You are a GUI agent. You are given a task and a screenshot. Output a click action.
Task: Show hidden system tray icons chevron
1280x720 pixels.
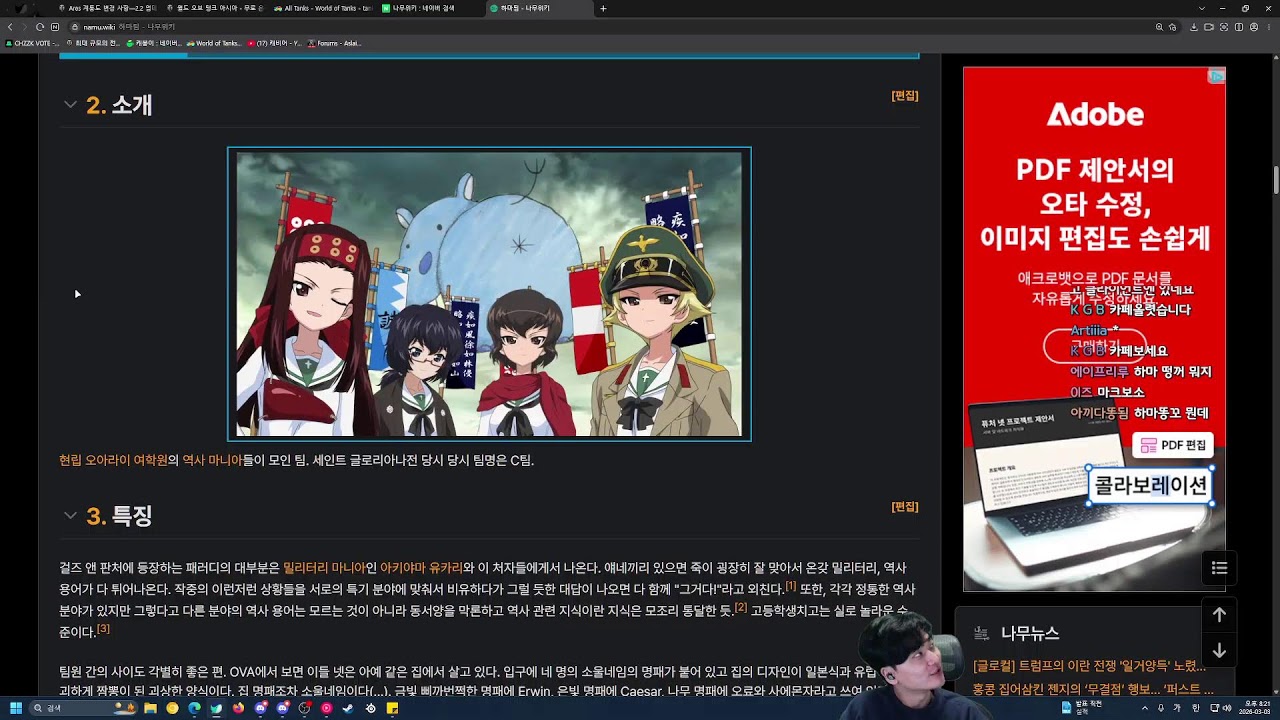tap(1145, 708)
